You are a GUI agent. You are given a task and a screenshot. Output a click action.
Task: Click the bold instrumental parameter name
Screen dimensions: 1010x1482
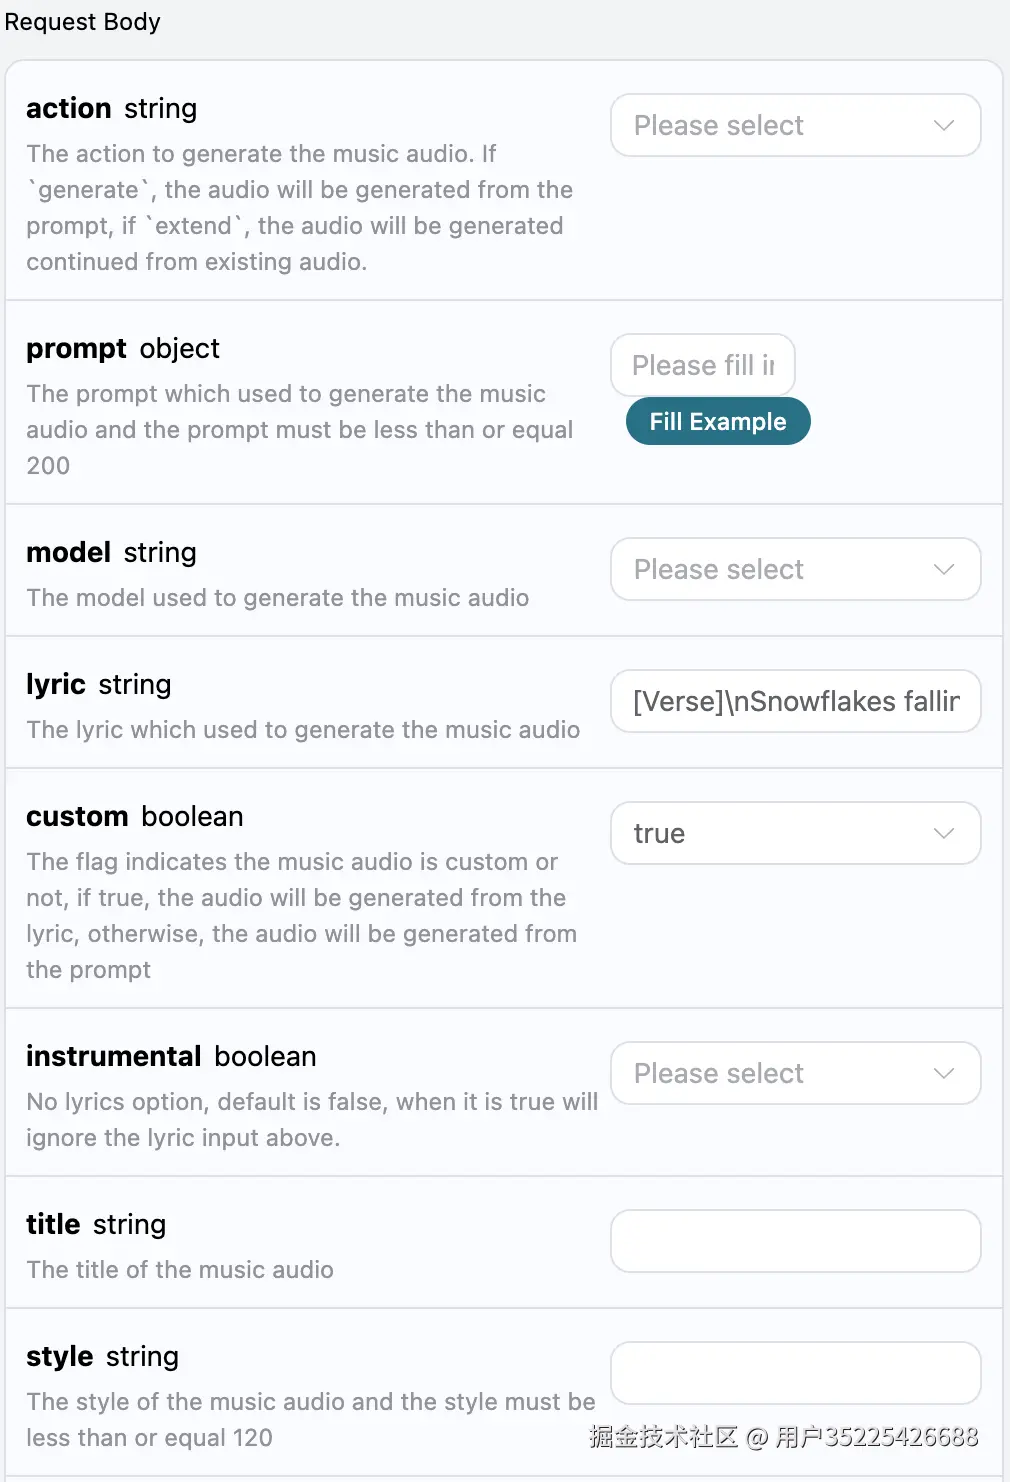click(x=114, y=1056)
